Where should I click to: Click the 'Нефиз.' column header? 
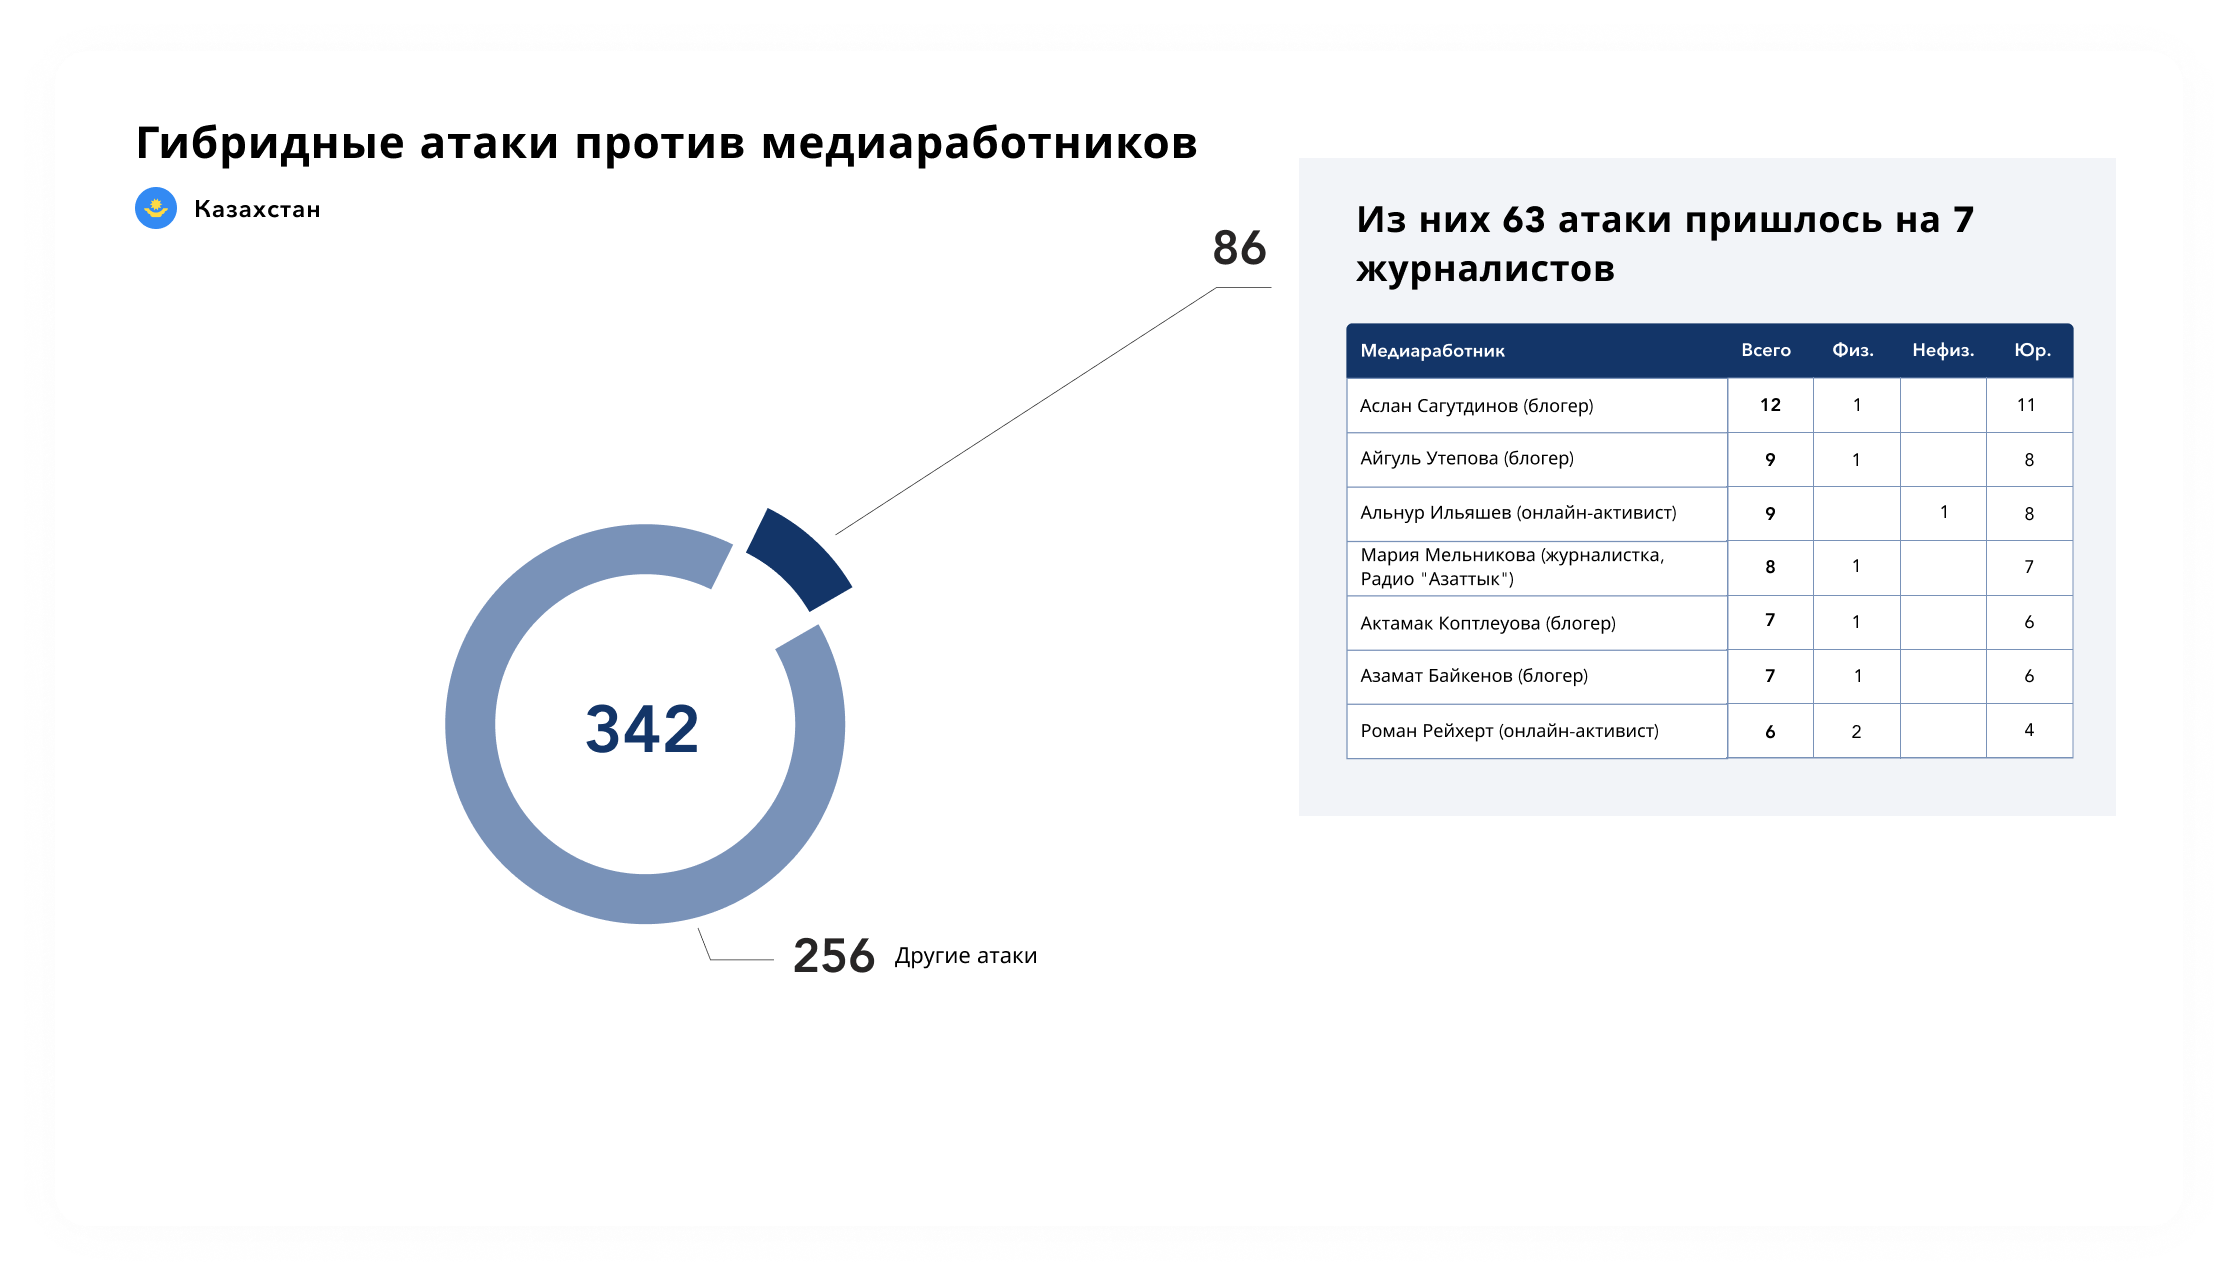pos(1943,350)
